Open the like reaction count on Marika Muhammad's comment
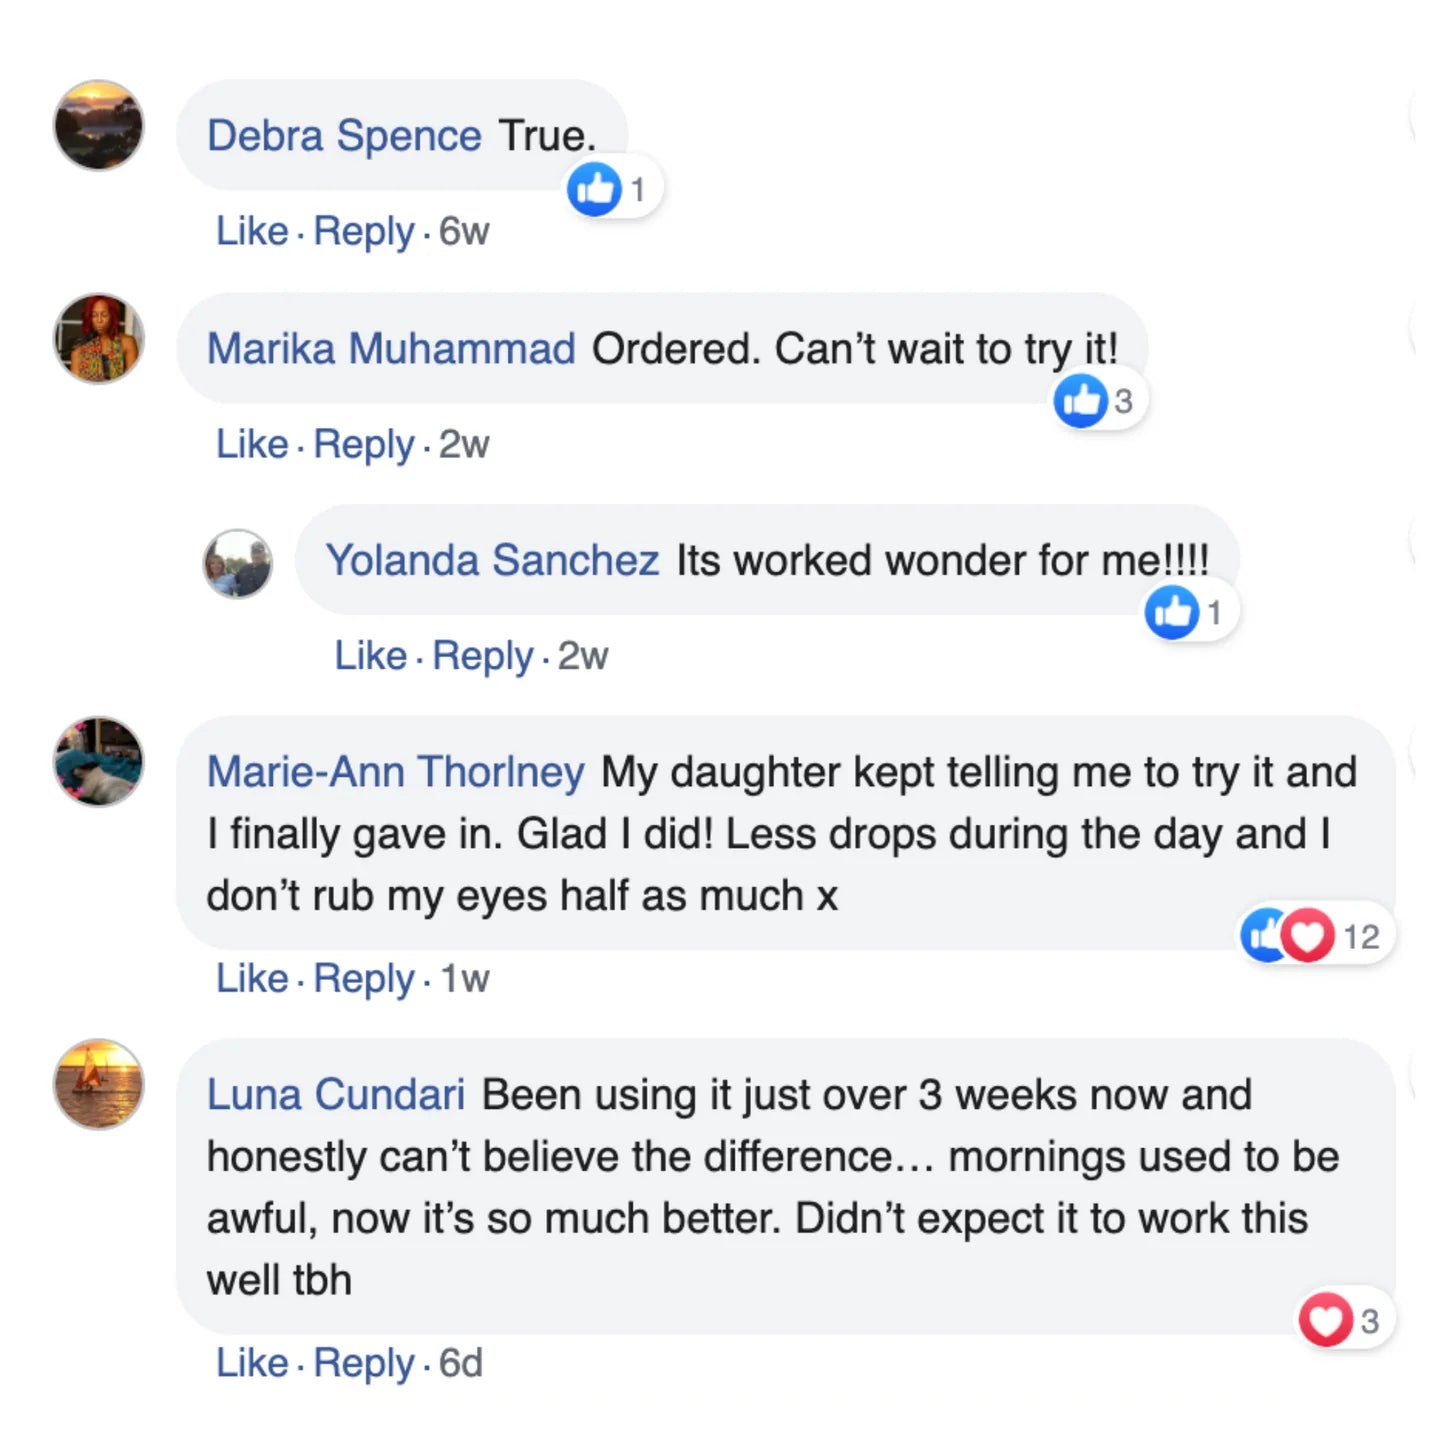1440x1440 pixels. click(x=1123, y=401)
